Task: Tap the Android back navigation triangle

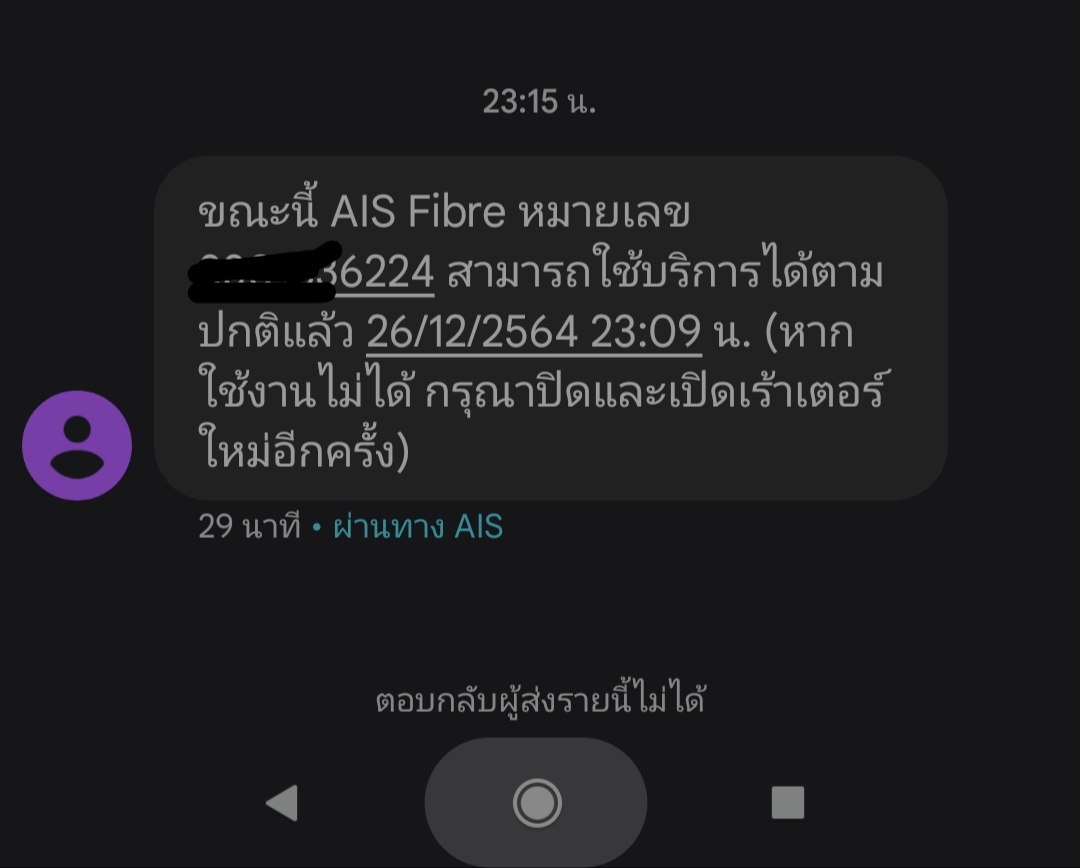Action: 282,803
